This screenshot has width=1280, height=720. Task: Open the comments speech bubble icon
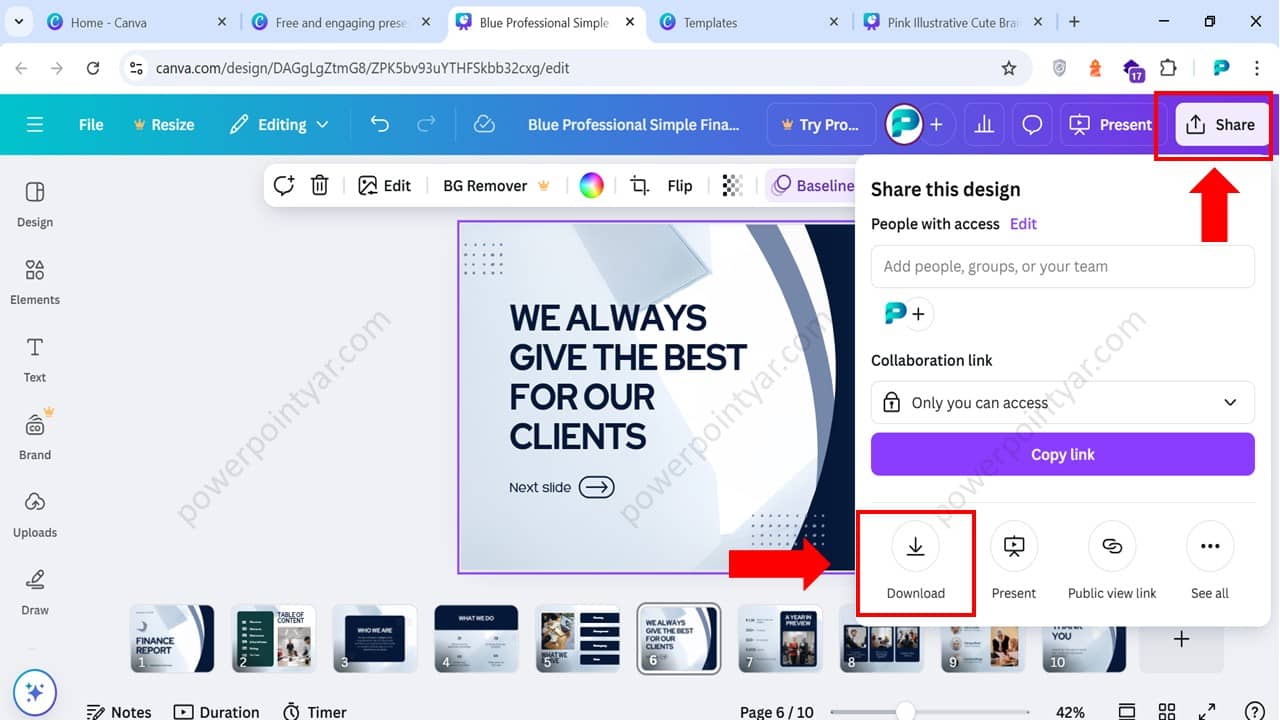[x=1032, y=125]
